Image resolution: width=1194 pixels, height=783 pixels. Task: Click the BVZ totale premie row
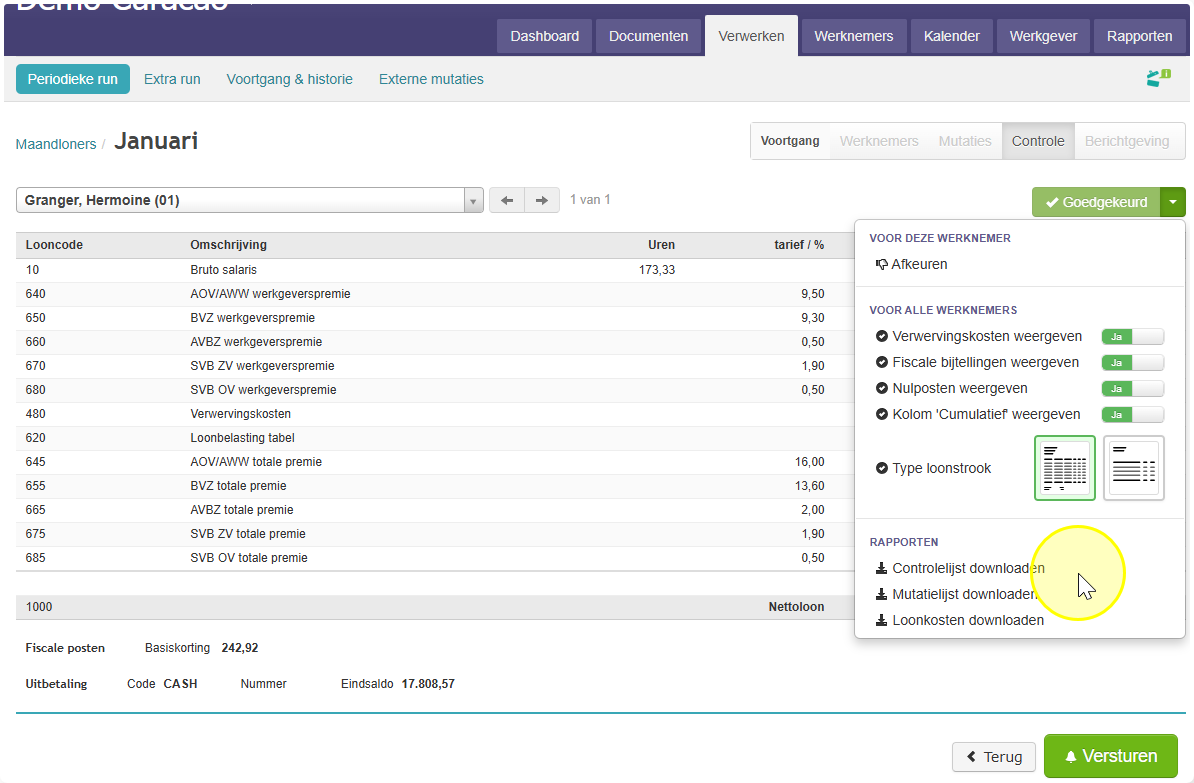[x=434, y=486]
